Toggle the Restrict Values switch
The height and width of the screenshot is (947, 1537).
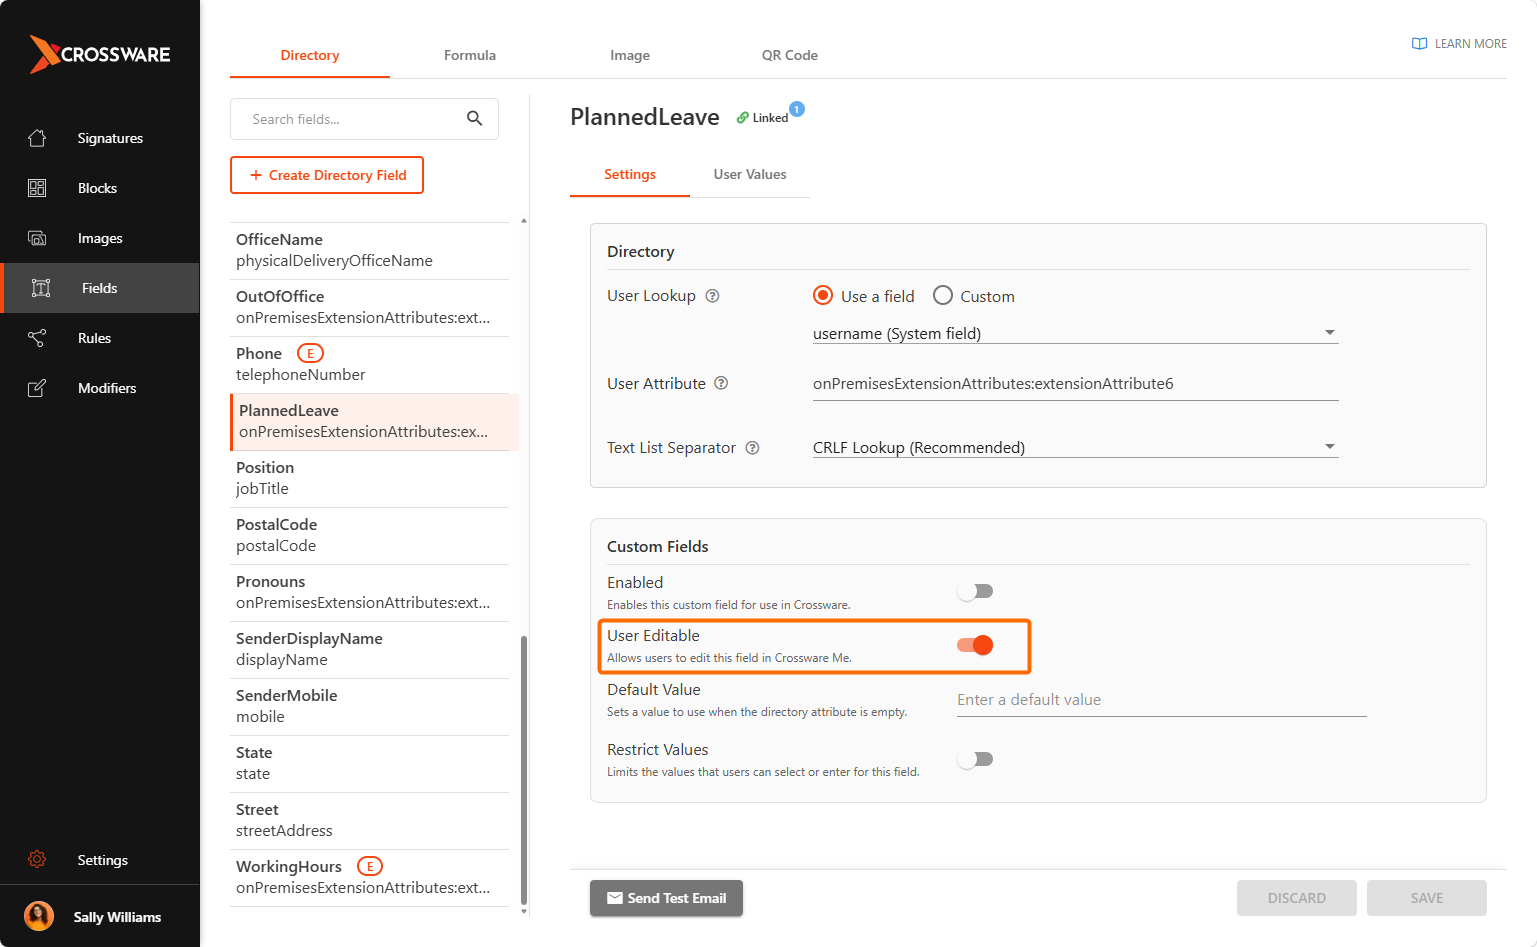tap(975, 759)
